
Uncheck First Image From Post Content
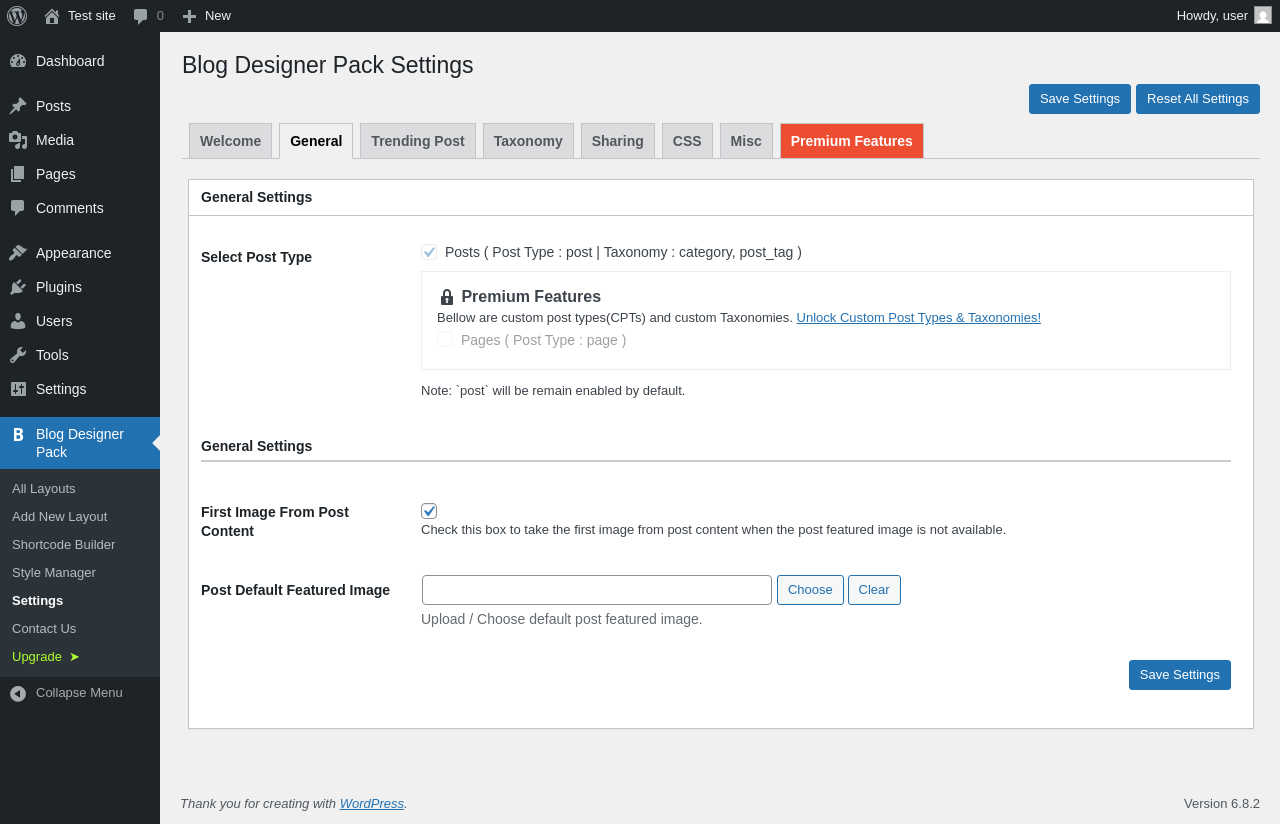click(429, 511)
